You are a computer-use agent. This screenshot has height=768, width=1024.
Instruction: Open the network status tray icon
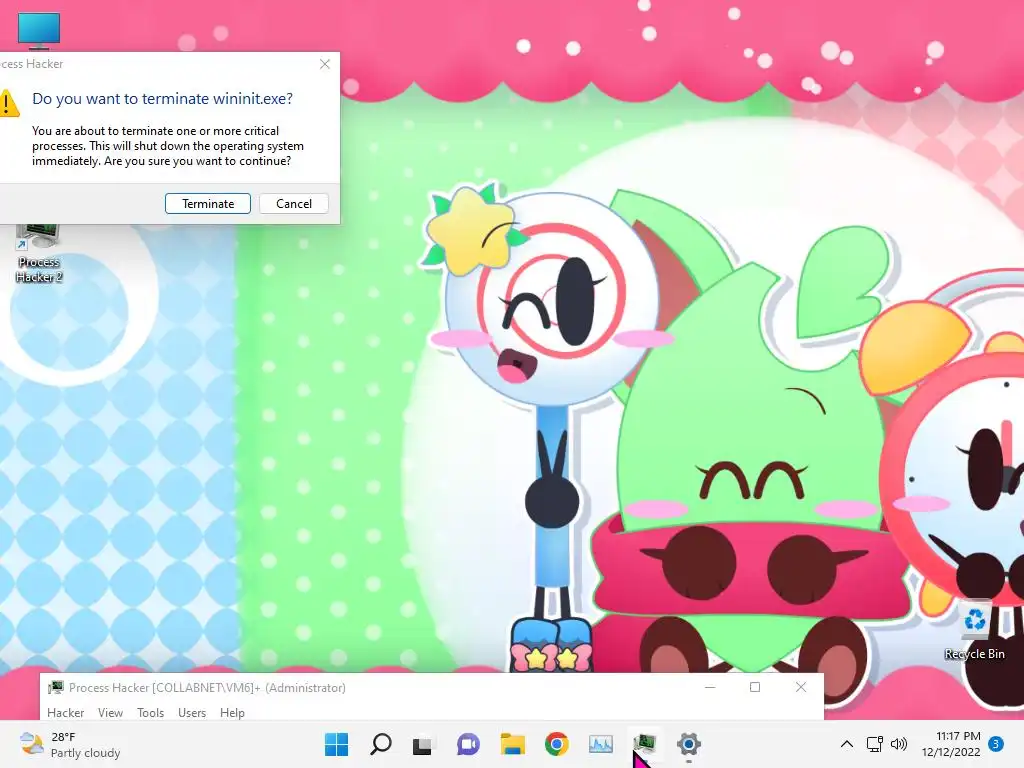pos(874,744)
